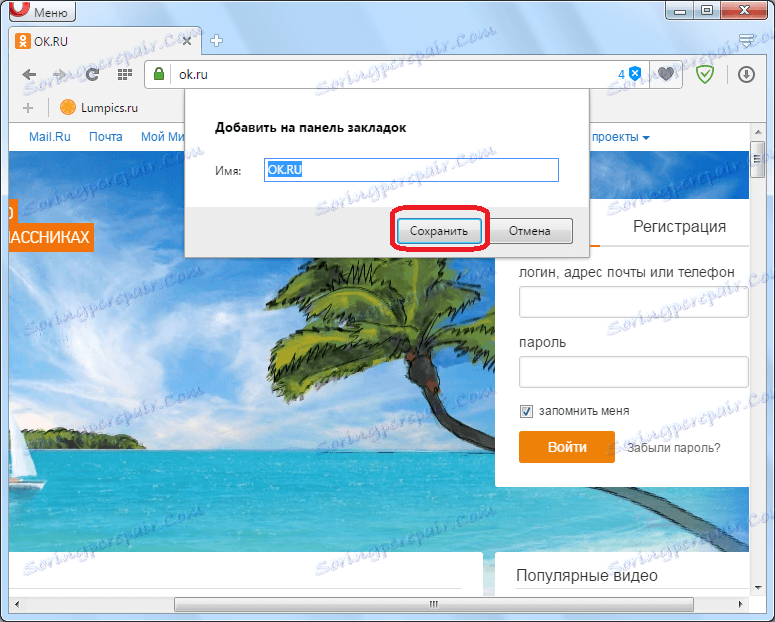Open Speed Dial grid icon
775x622 pixels.
[125, 75]
